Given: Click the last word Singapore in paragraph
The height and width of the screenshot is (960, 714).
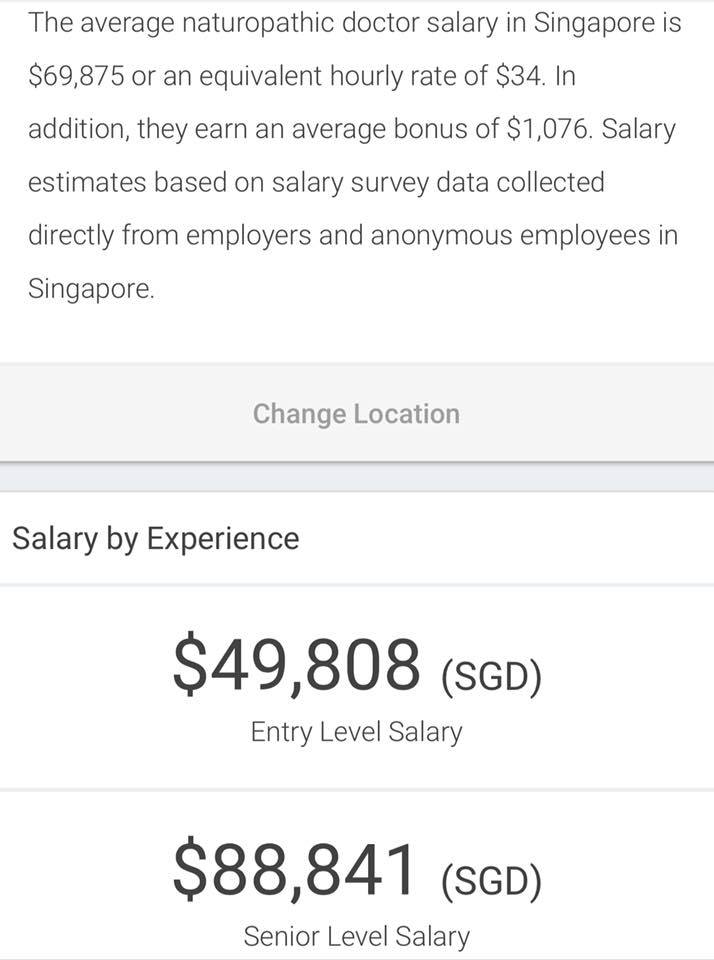Looking at the screenshot, I should coord(91,289).
